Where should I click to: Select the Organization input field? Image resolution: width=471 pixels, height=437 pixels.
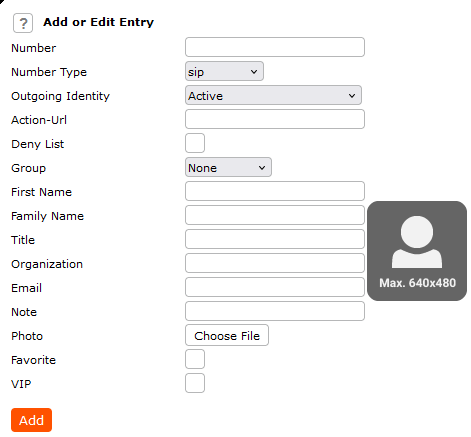(x=275, y=263)
